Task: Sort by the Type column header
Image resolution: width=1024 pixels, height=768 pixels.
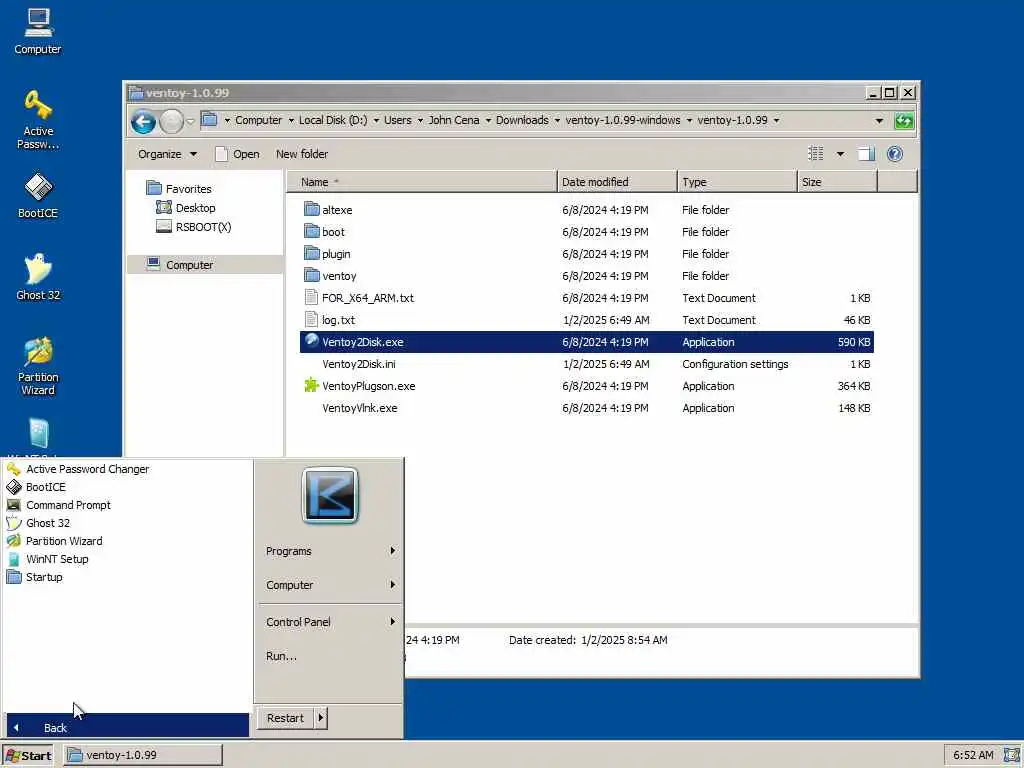Action: [738, 182]
